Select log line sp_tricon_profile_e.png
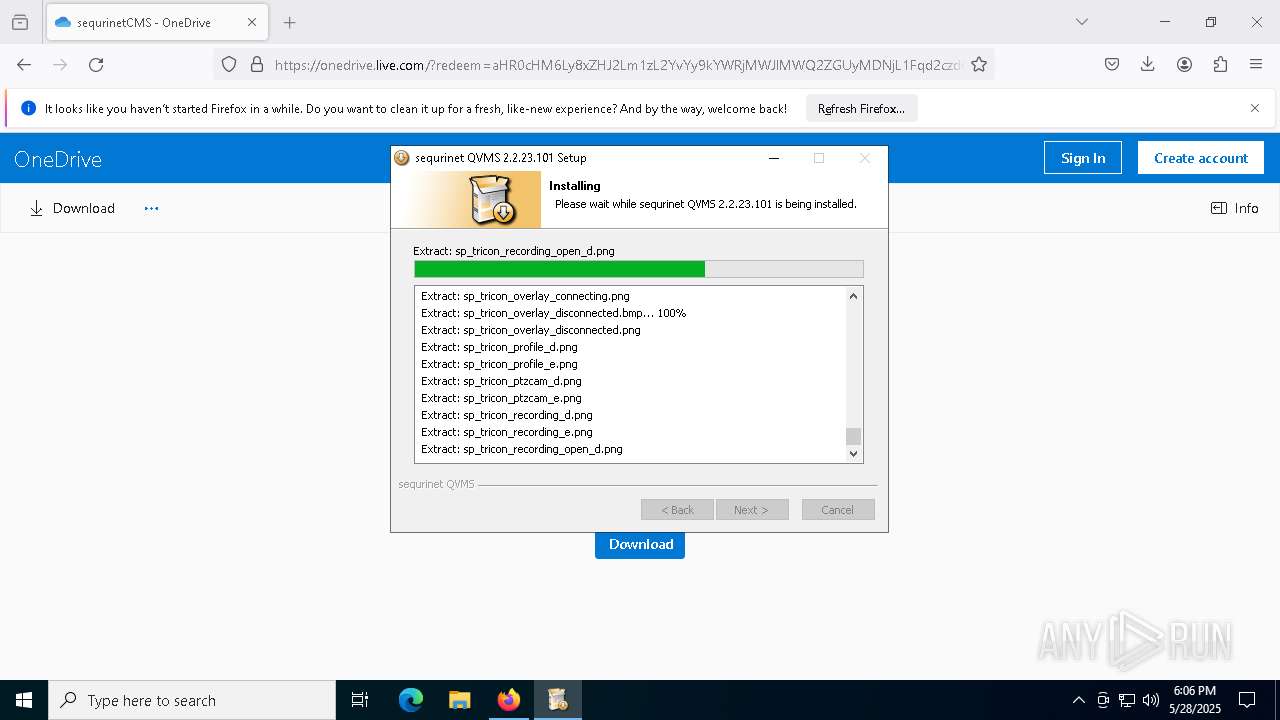The width and height of the screenshot is (1280, 720). pos(499,364)
